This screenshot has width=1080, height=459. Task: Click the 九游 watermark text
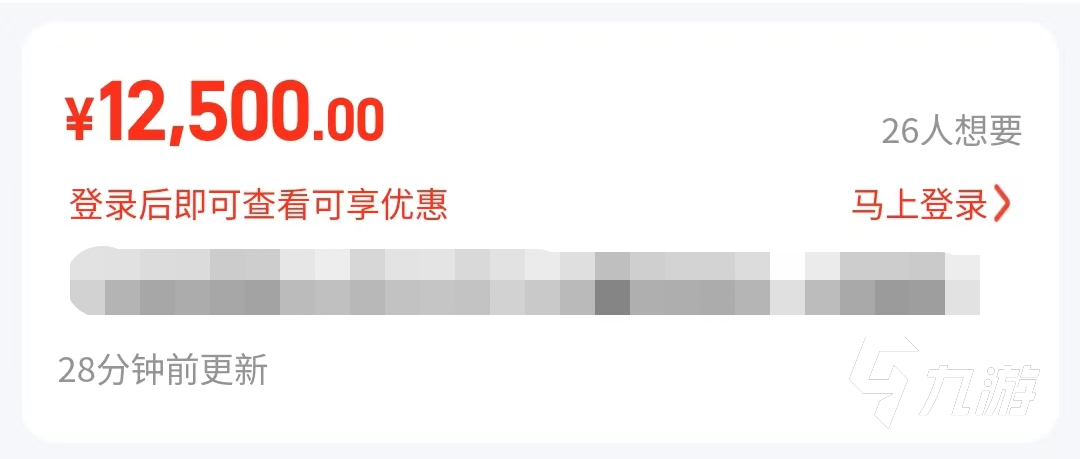tap(983, 386)
